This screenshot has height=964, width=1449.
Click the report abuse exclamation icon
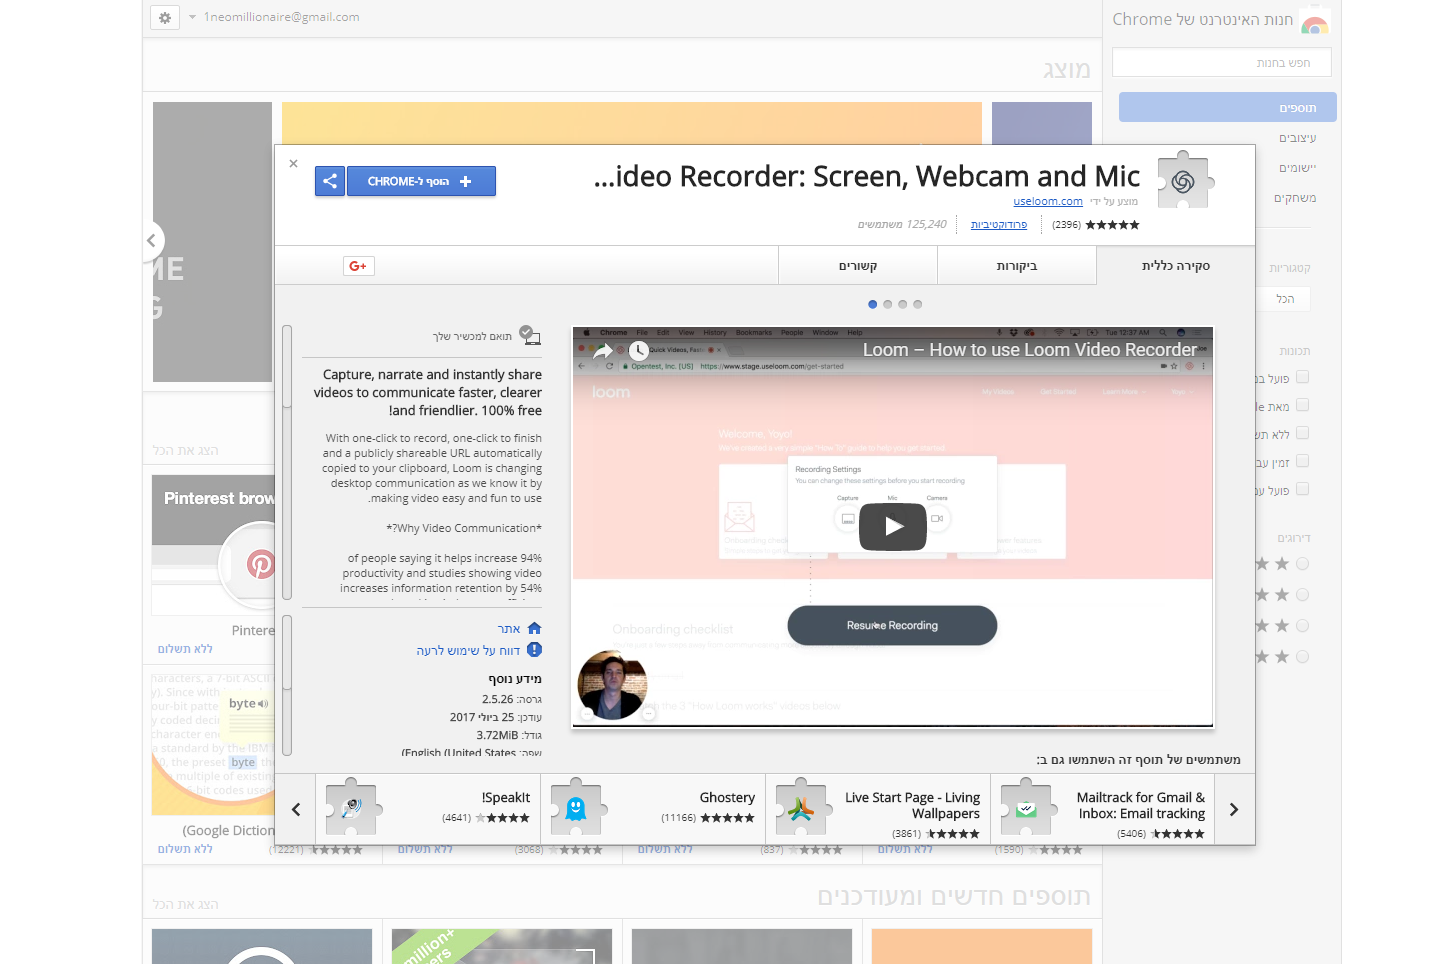click(x=534, y=650)
